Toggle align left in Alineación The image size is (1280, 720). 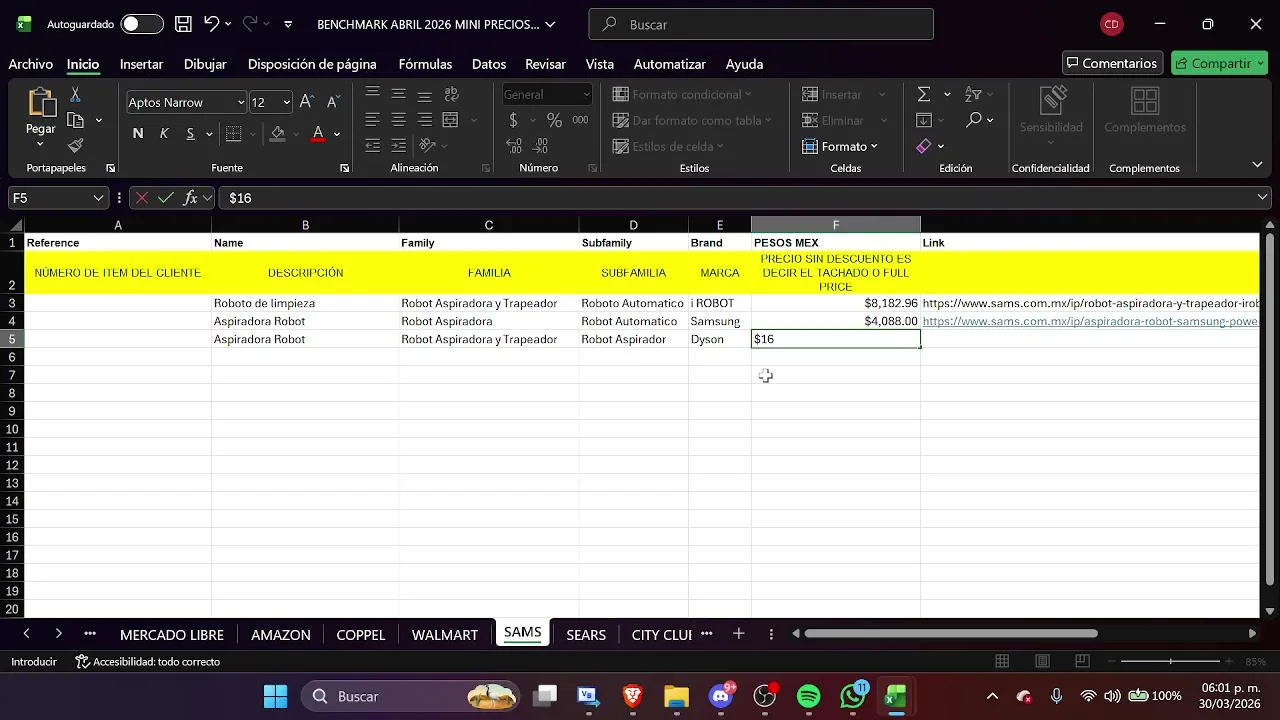click(372, 120)
